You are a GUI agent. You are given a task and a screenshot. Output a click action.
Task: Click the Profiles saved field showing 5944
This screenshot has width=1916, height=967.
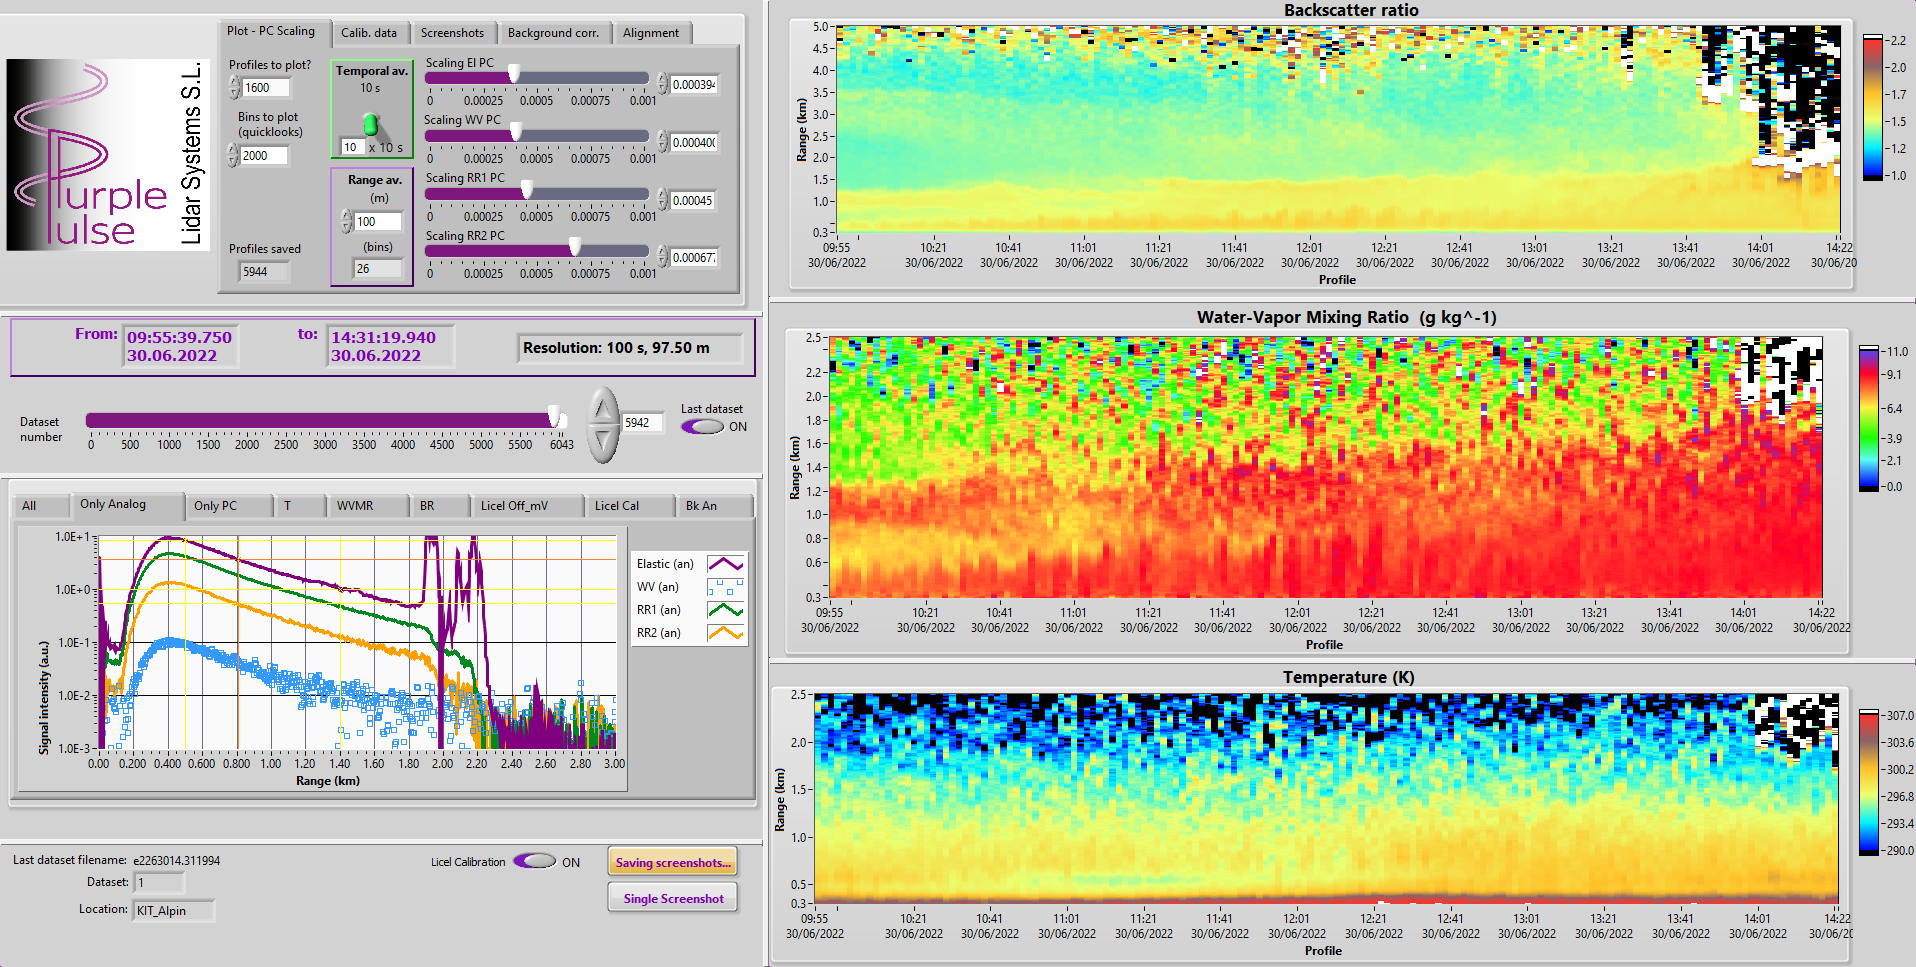click(x=264, y=272)
